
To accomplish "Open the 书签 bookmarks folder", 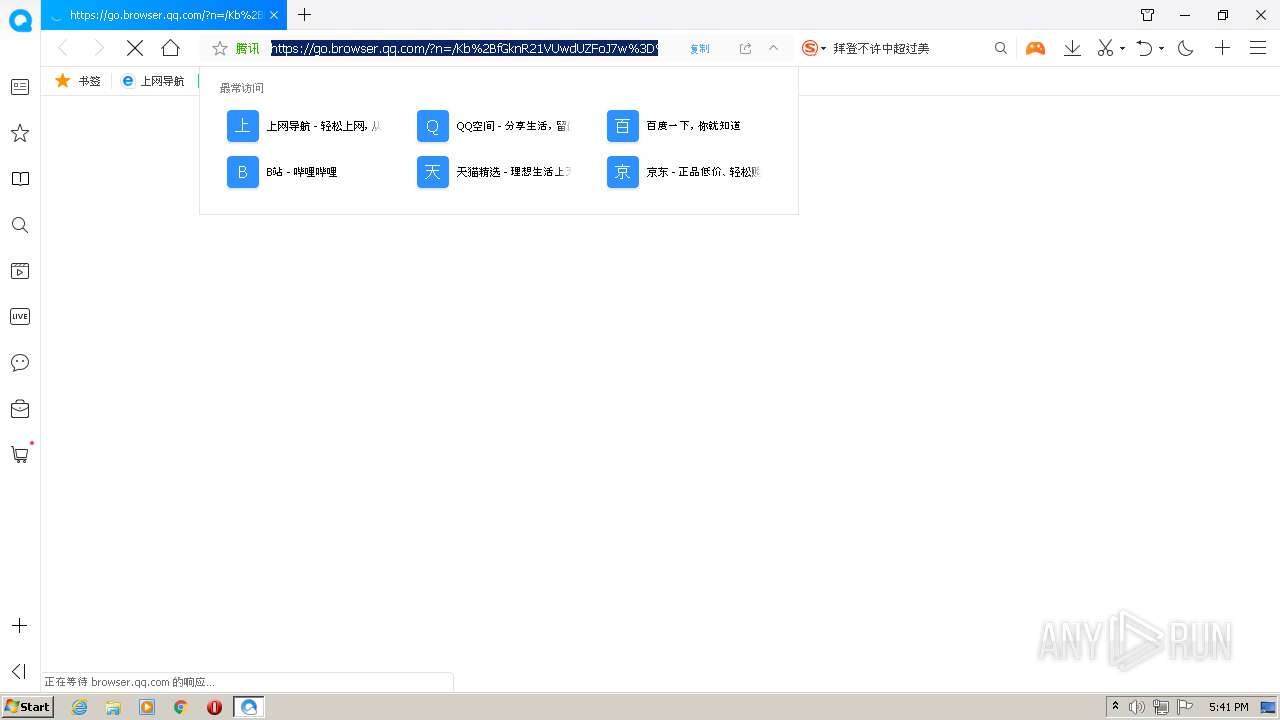I will (78, 81).
